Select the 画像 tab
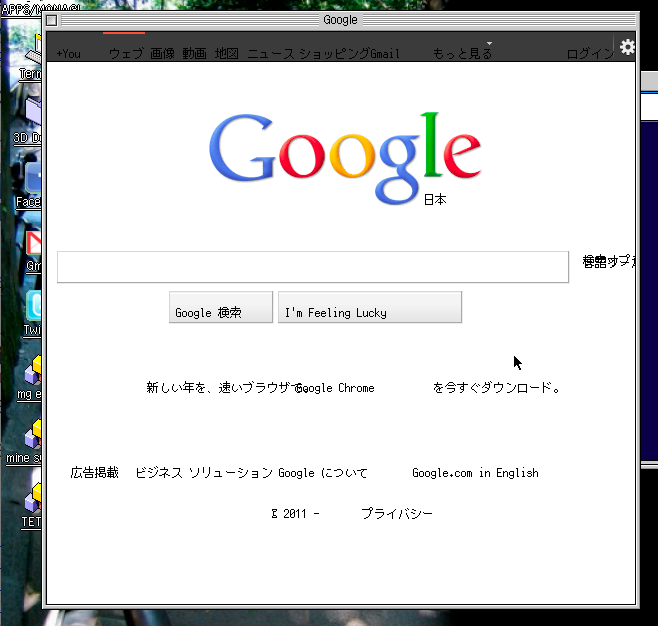 tap(162, 54)
